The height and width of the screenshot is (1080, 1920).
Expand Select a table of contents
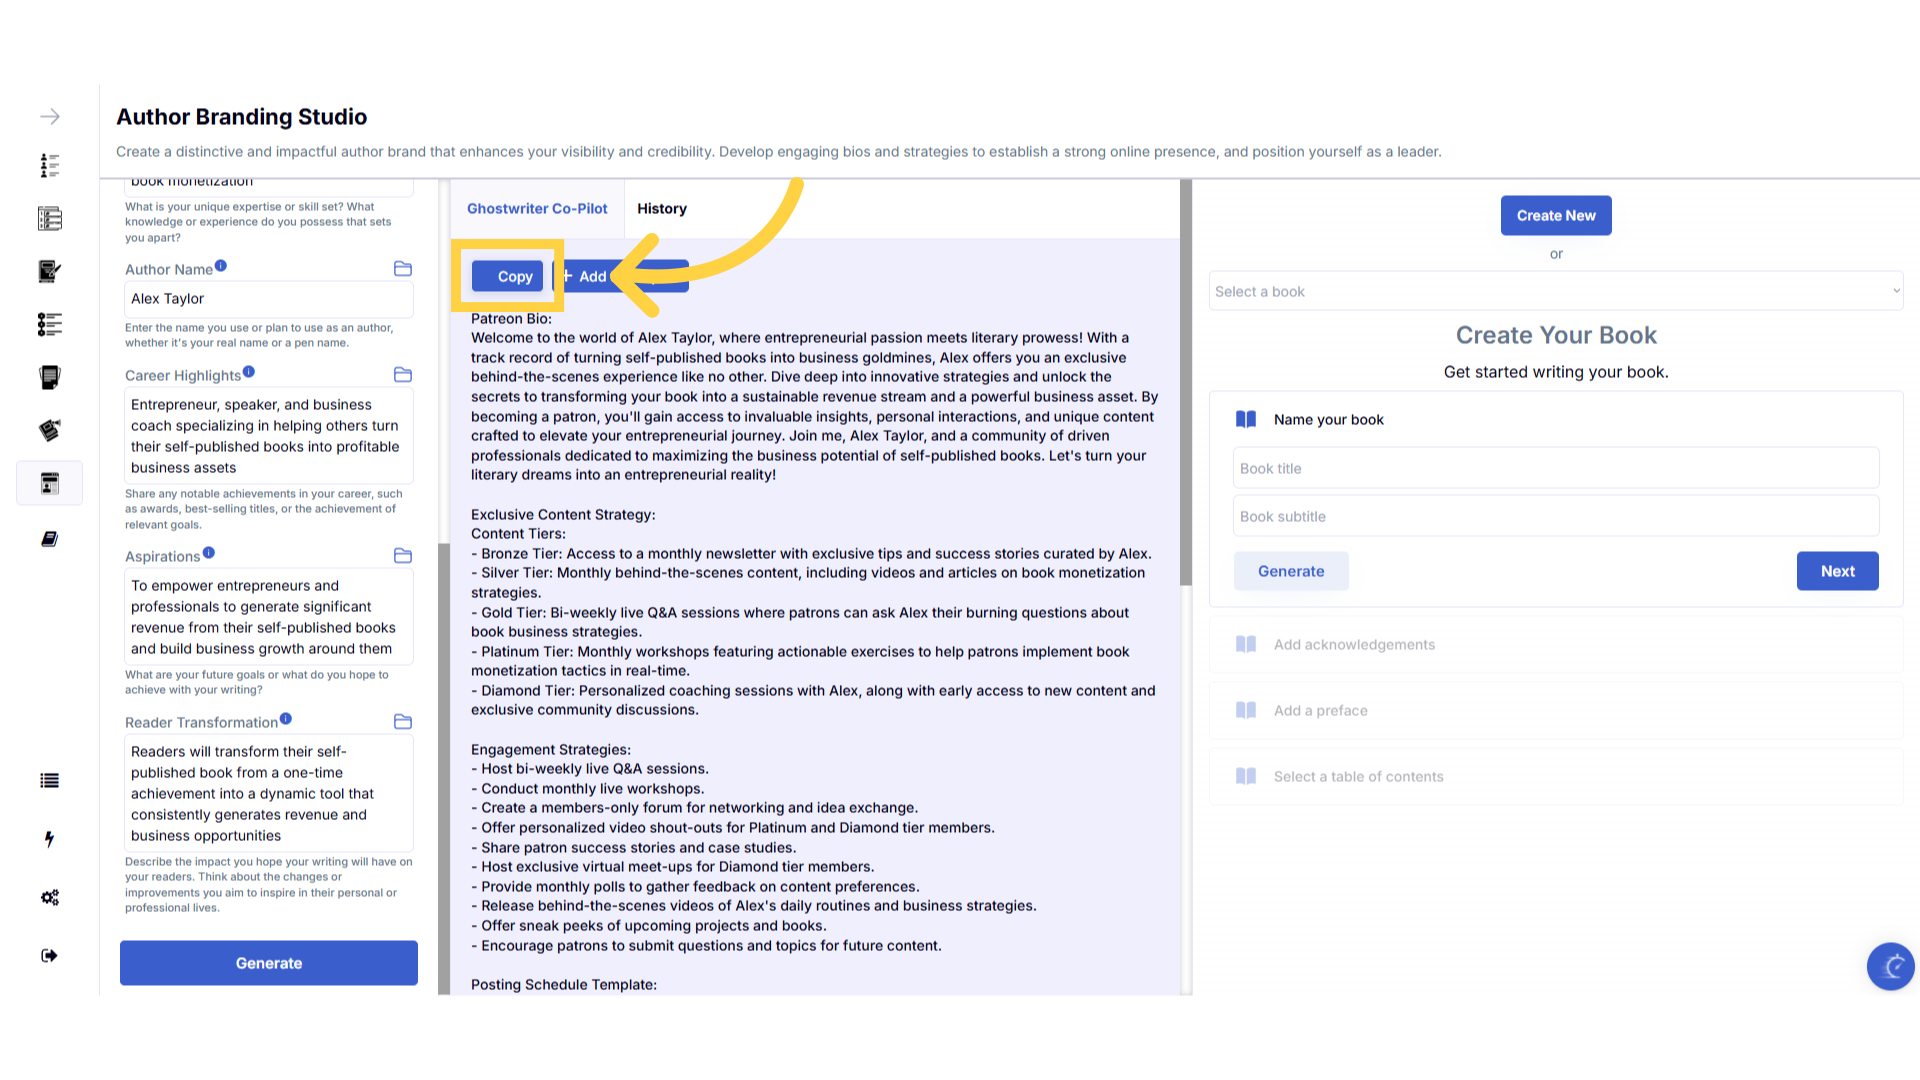pyautogui.click(x=1358, y=777)
